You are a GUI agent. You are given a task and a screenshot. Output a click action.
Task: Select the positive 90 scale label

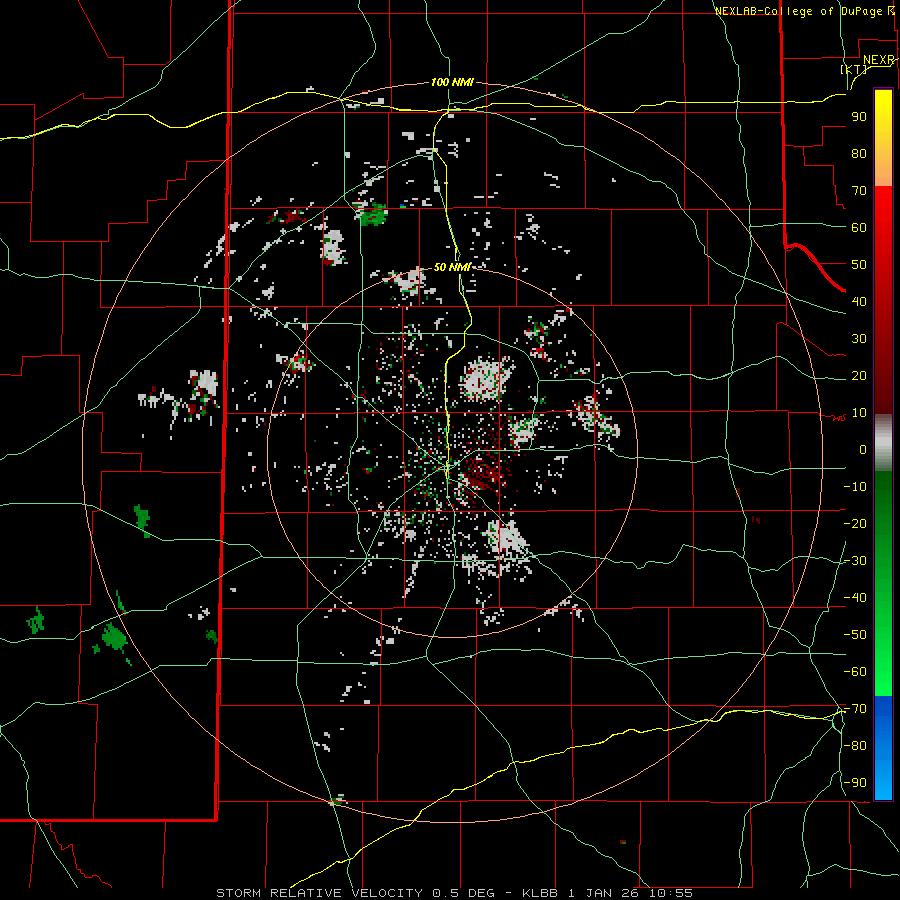click(x=859, y=117)
